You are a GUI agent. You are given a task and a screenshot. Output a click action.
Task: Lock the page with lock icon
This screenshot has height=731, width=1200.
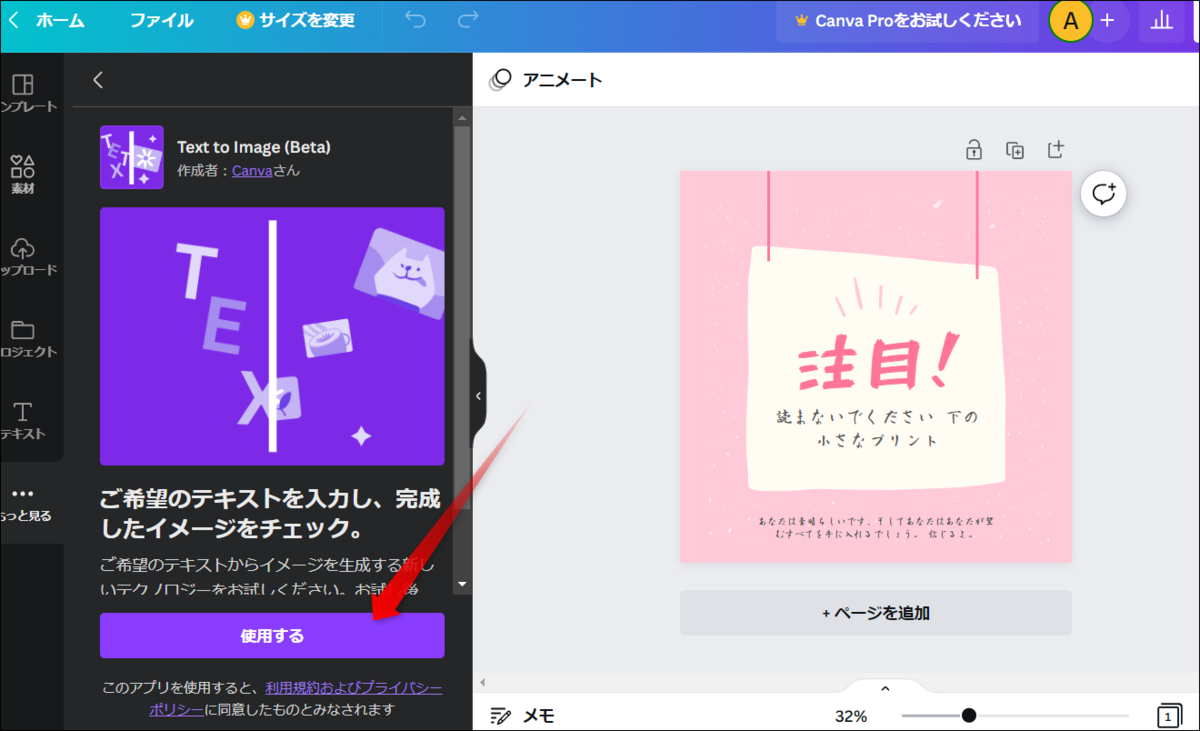point(973,150)
